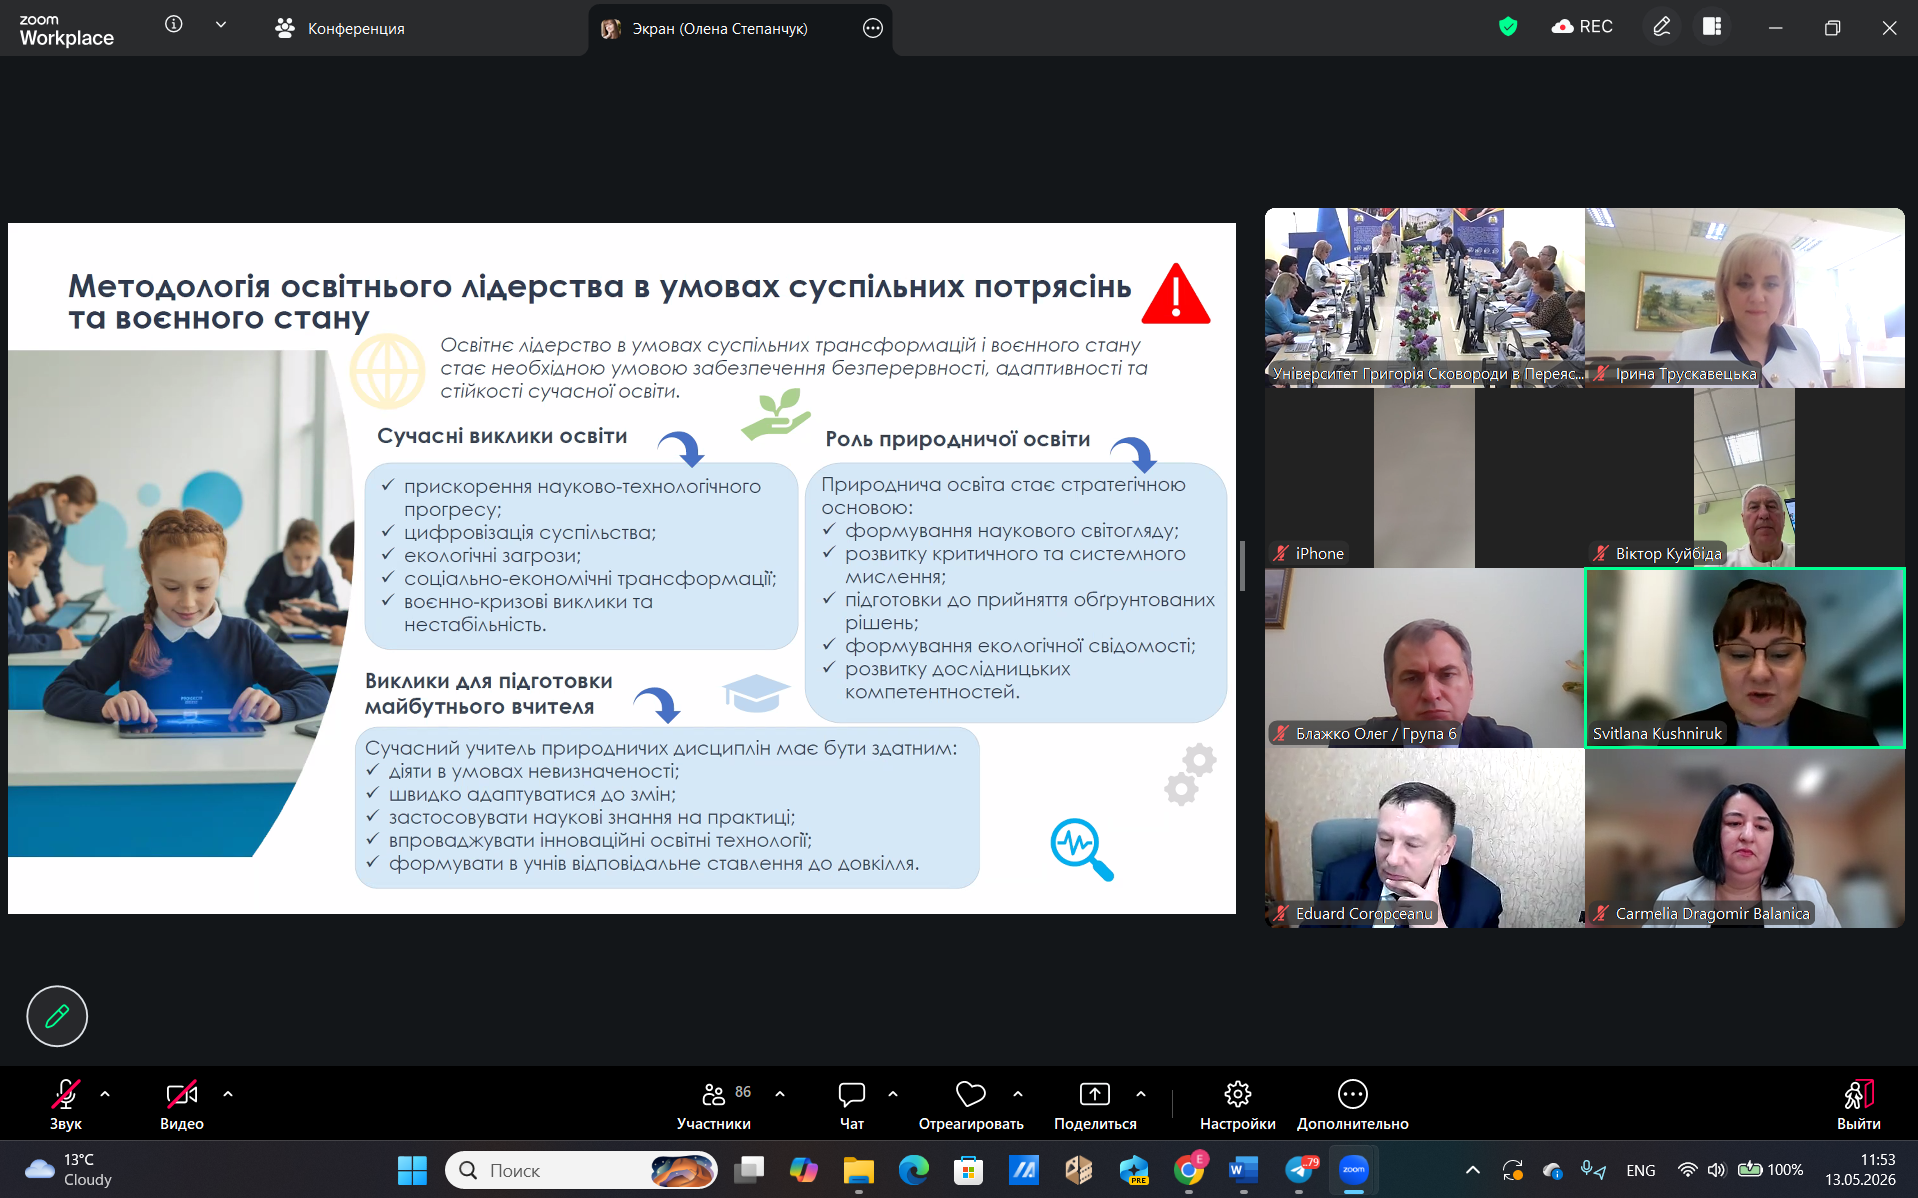Unmute microphone with Звук button
Viewport: 1918px width, 1198px height.
pos(66,1105)
